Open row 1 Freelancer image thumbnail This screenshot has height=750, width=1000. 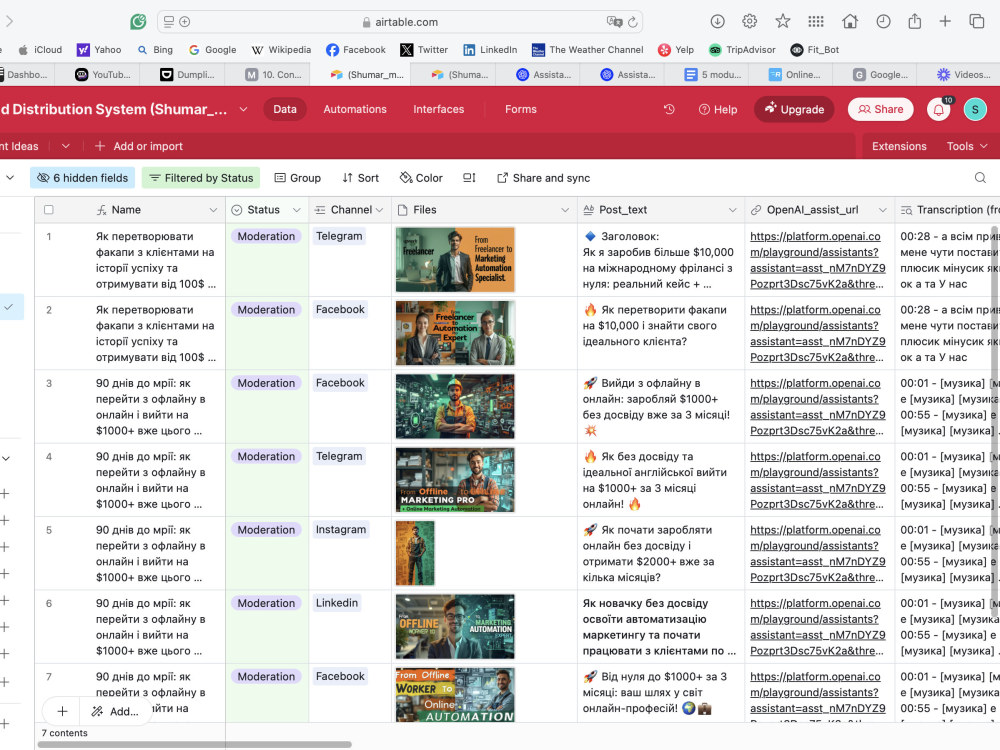tap(455, 260)
